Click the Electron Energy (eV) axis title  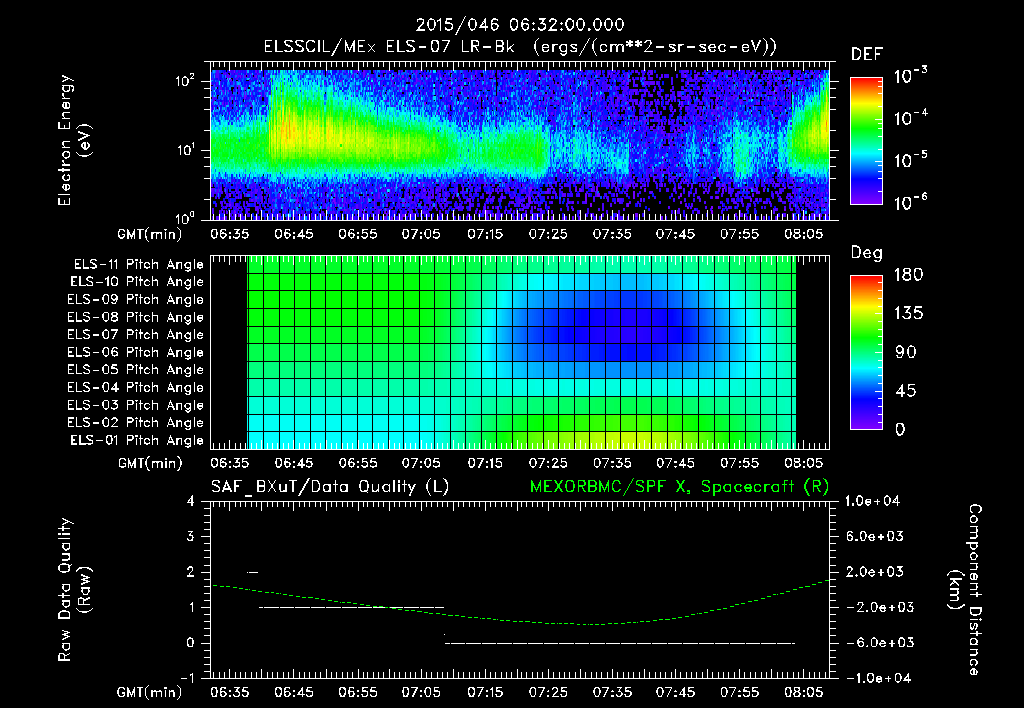74,140
